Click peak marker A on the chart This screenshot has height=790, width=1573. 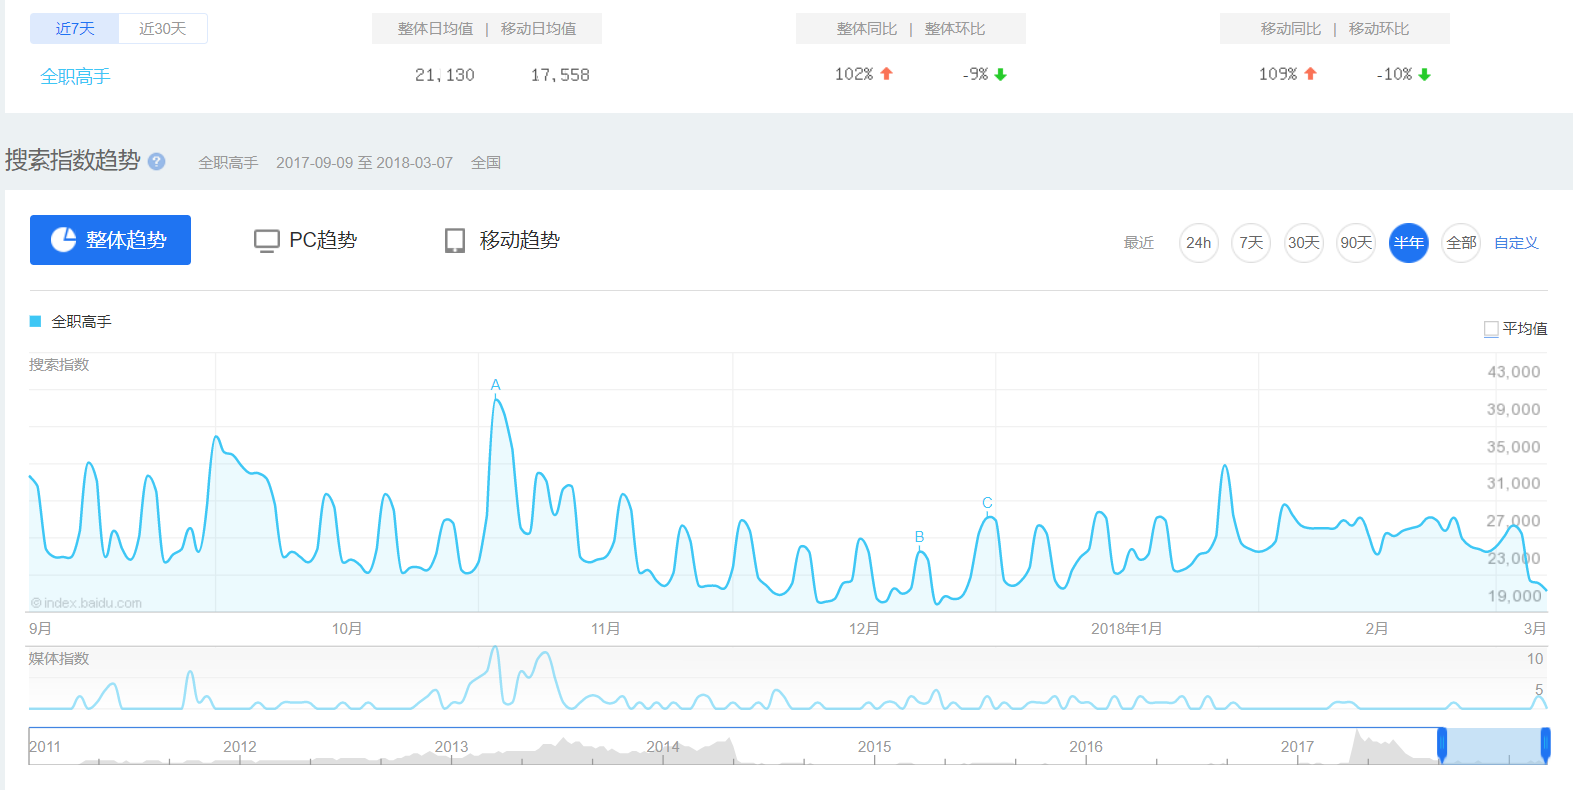point(496,385)
